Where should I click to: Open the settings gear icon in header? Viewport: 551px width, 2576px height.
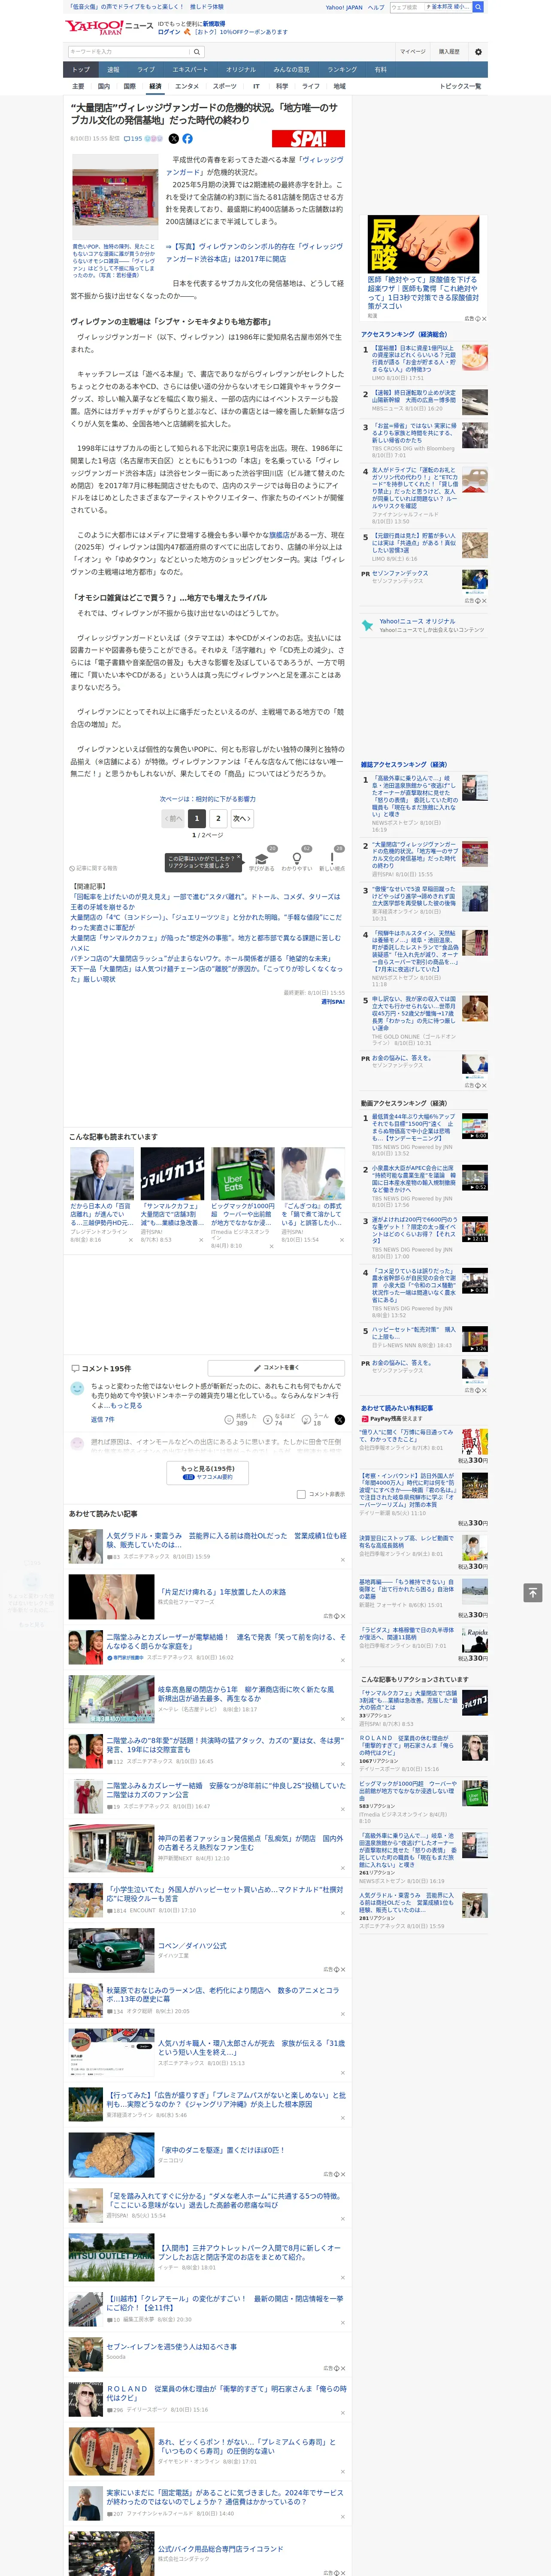478,51
